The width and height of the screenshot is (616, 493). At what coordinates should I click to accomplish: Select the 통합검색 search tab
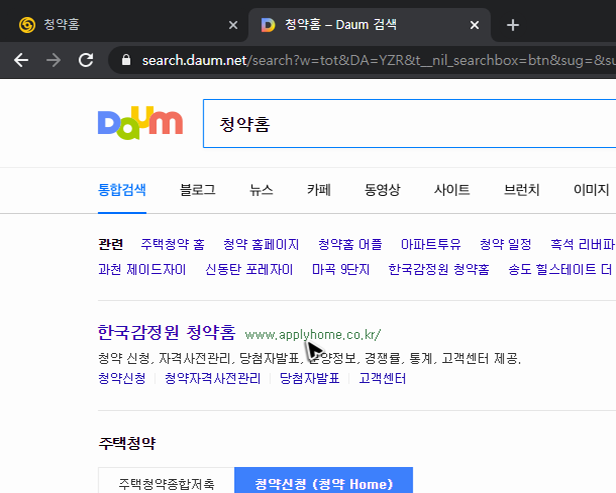tap(122, 190)
